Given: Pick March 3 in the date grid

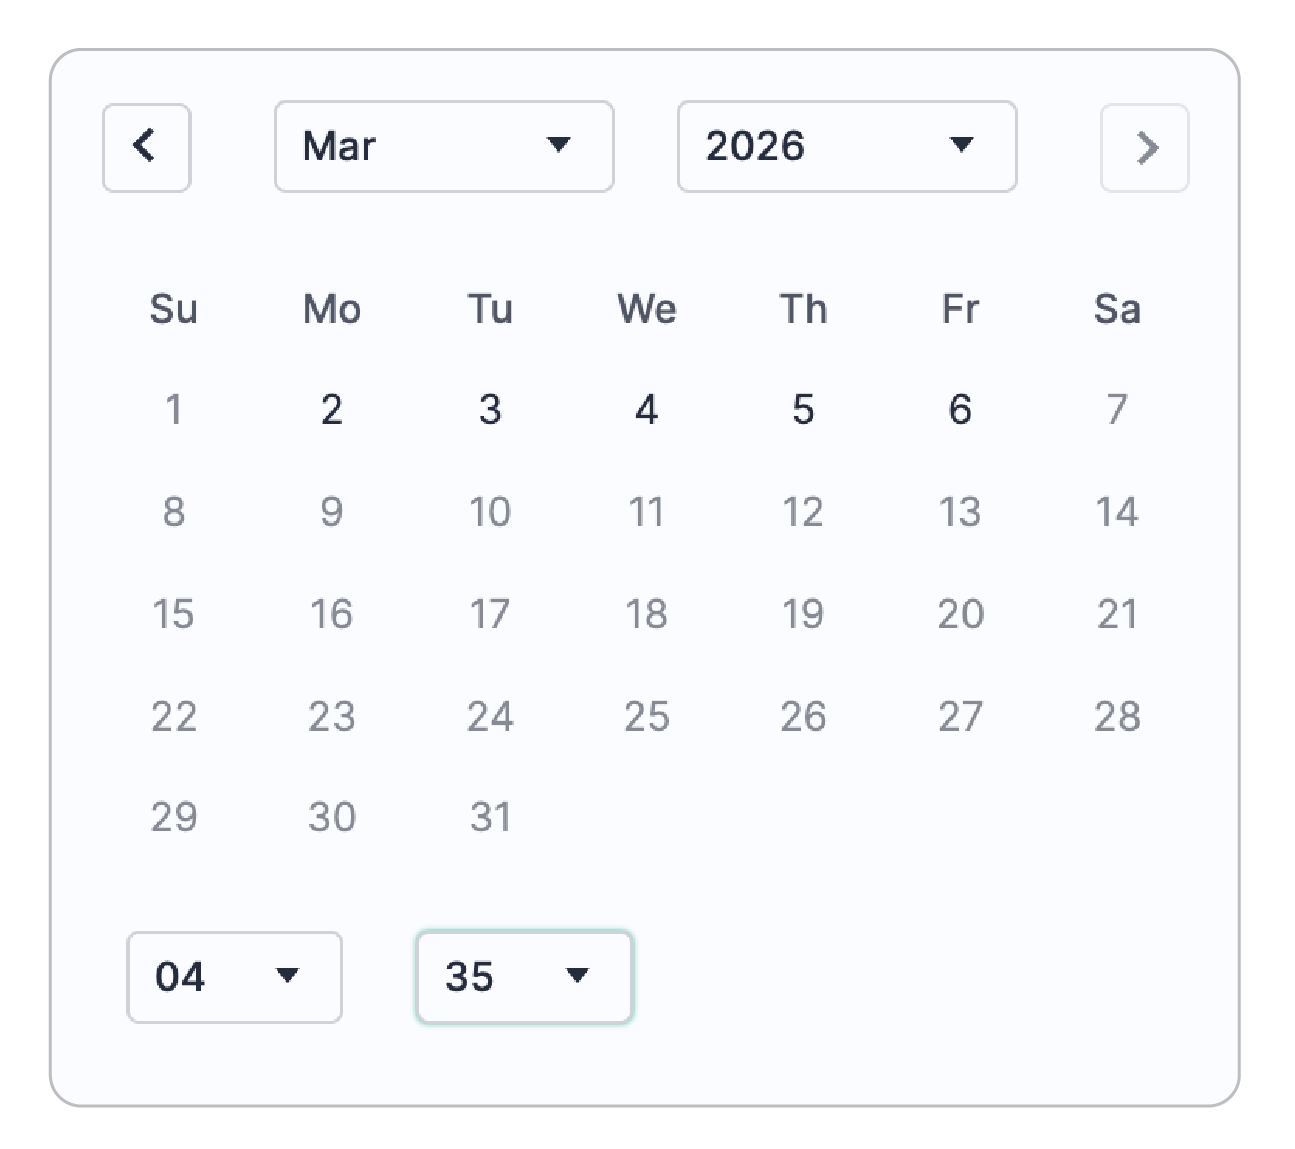Looking at the screenshot, I should [489, 410].
